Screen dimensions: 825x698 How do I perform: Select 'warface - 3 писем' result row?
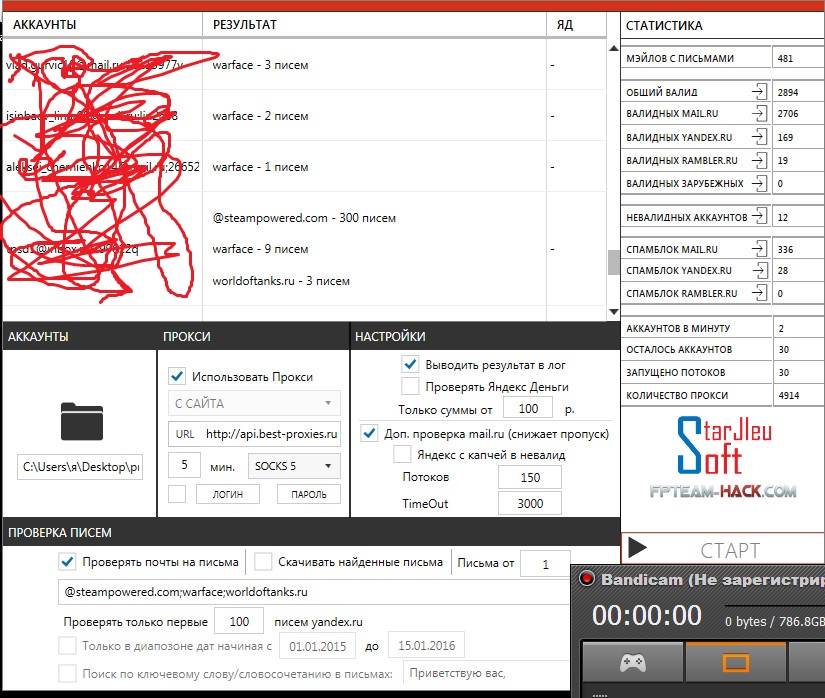tap(260, 65)
